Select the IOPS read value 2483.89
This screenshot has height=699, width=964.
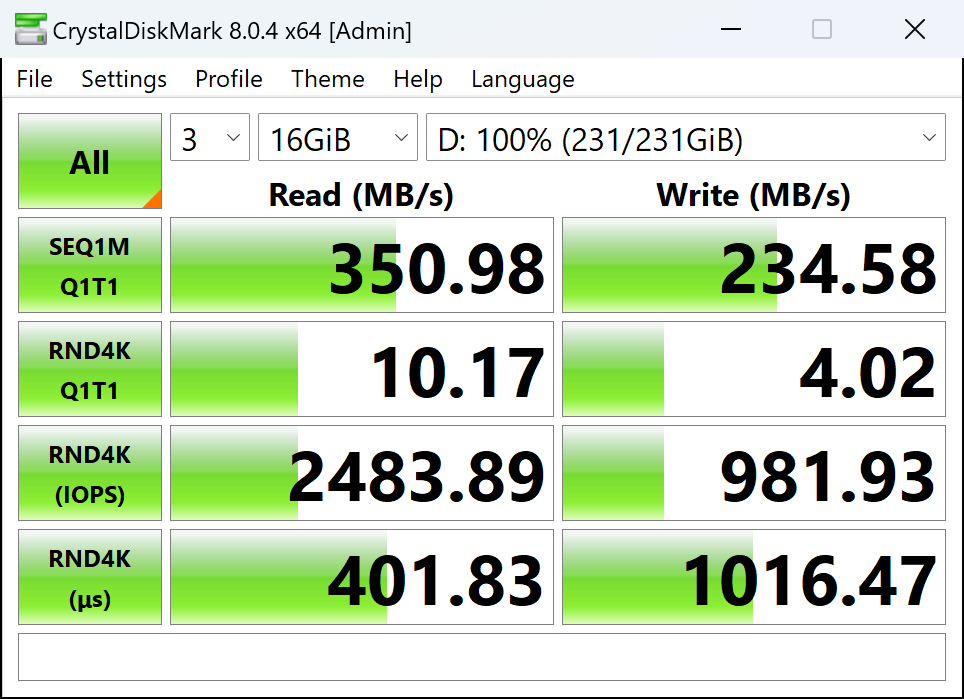(362, 473)
